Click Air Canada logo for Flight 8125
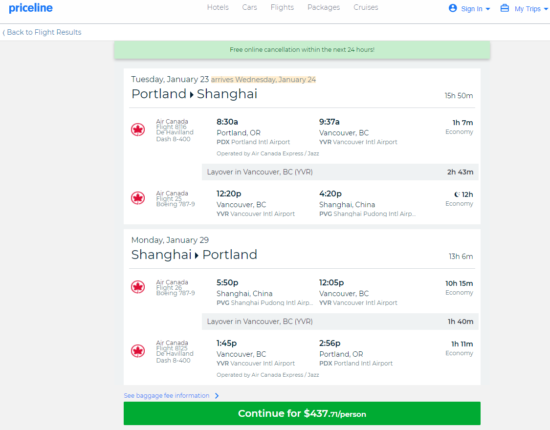 click(138, 351)
